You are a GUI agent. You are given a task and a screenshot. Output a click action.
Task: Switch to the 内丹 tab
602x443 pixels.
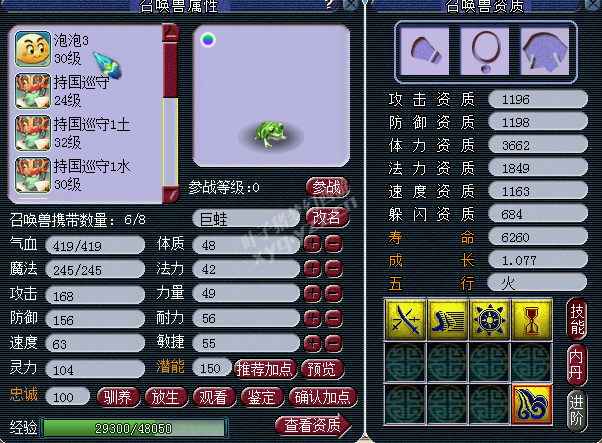(x=576, y=365)
